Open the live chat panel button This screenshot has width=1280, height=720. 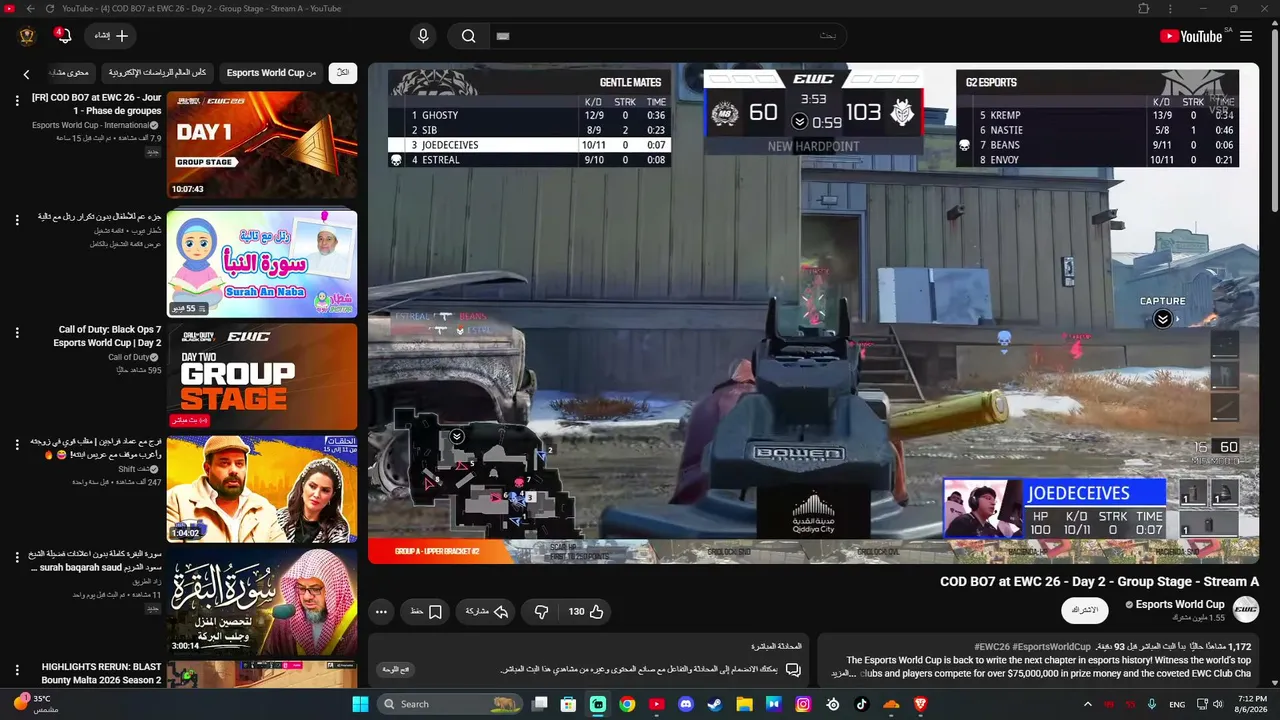(395, 669)
